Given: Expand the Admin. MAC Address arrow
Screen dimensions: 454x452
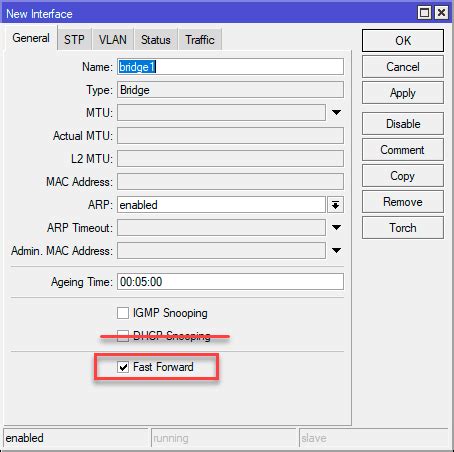Looking at the screenshot, I should 336,251.
